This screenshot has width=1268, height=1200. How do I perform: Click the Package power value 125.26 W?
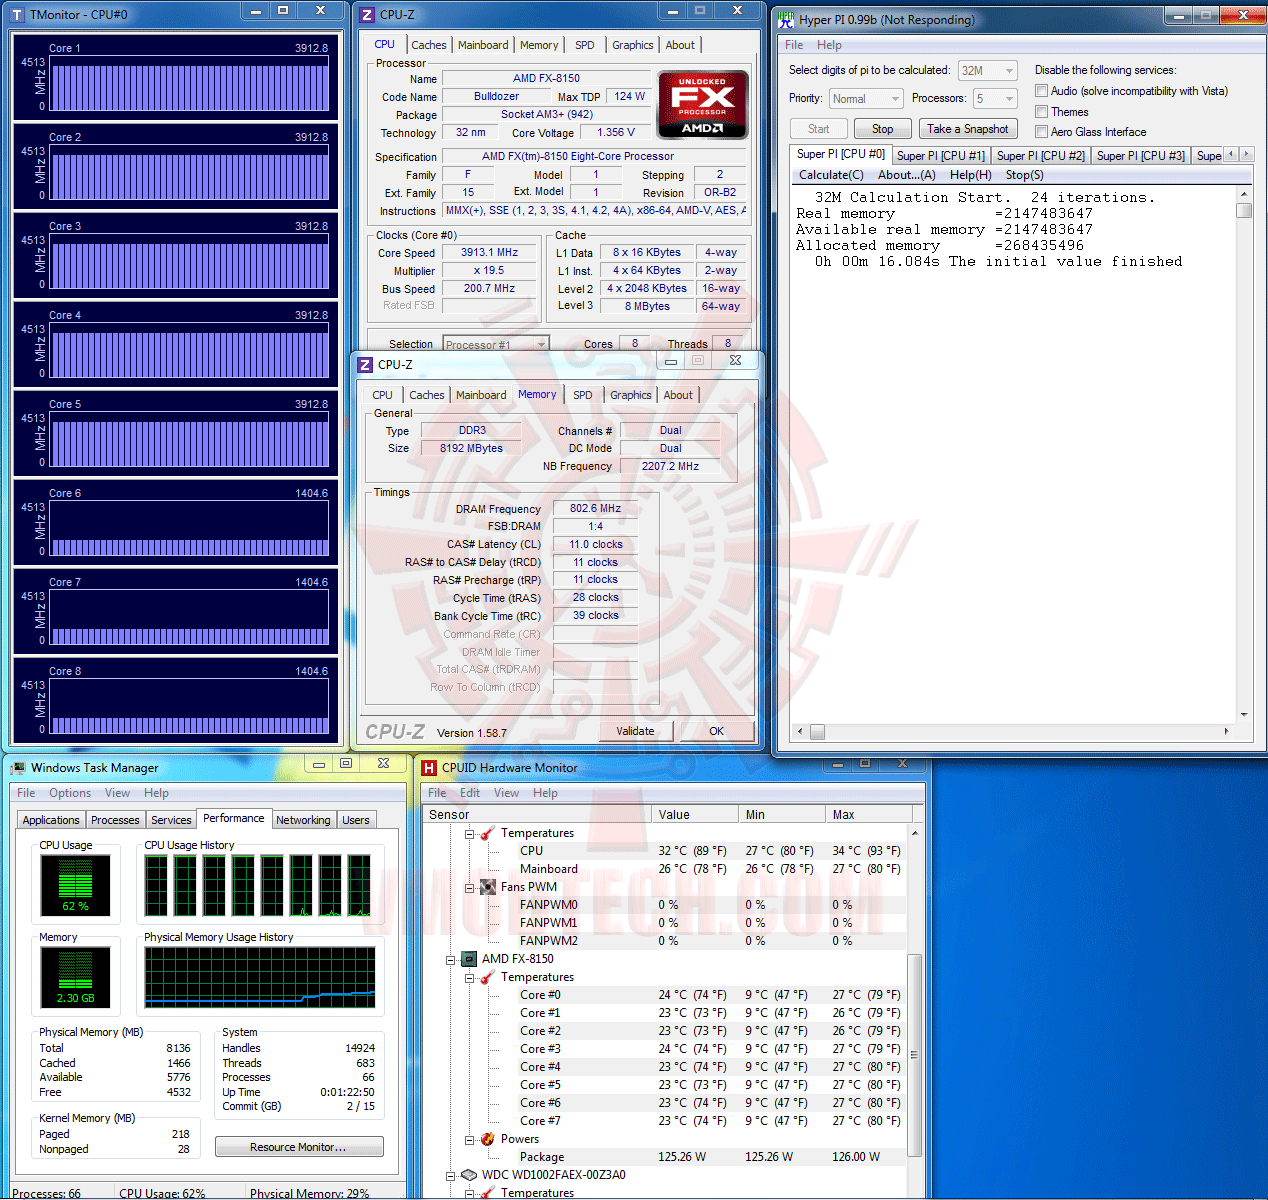tap(682, 1157)
